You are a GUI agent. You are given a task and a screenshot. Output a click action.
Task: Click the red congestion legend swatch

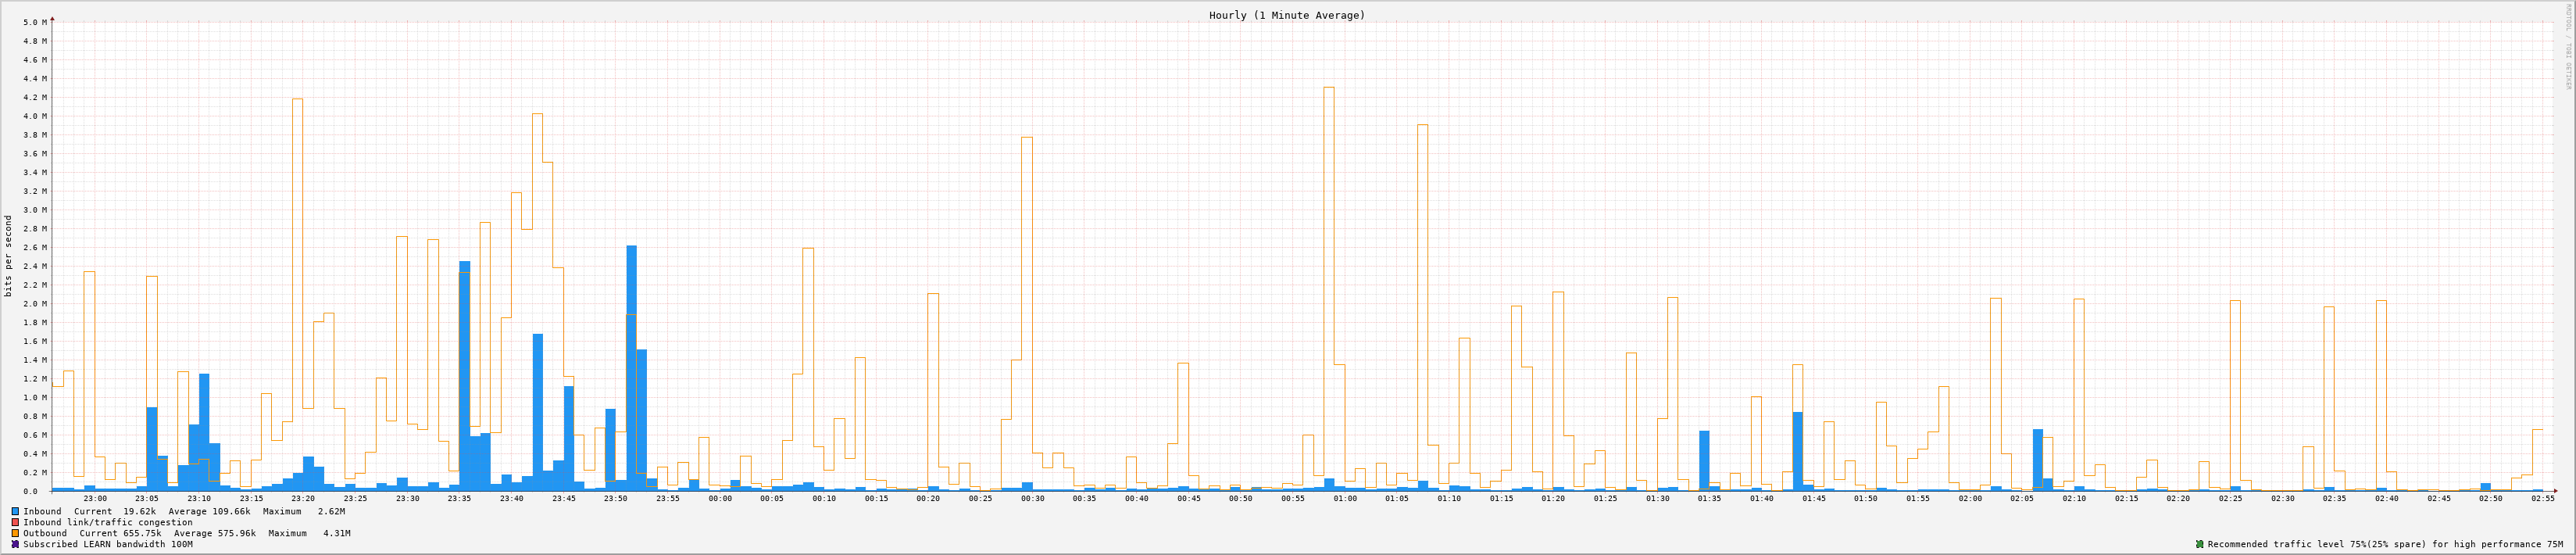pos(15,522)
